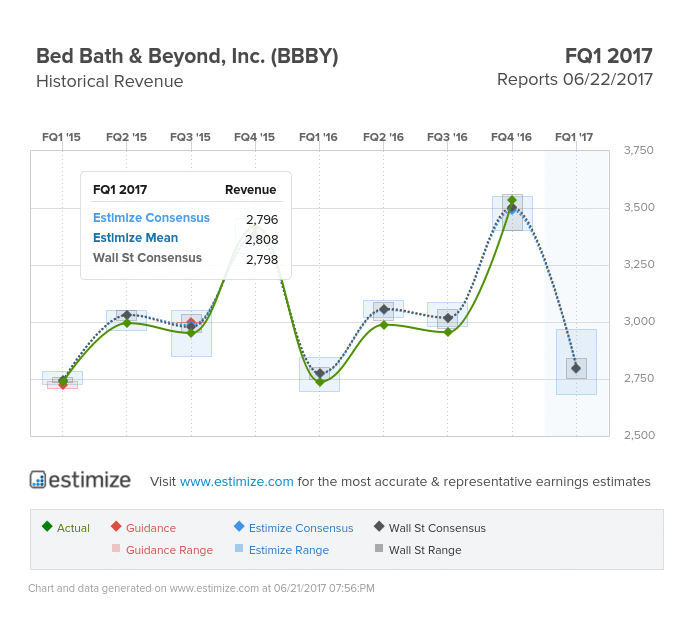Click the Actual legend label

coord(73,528)
